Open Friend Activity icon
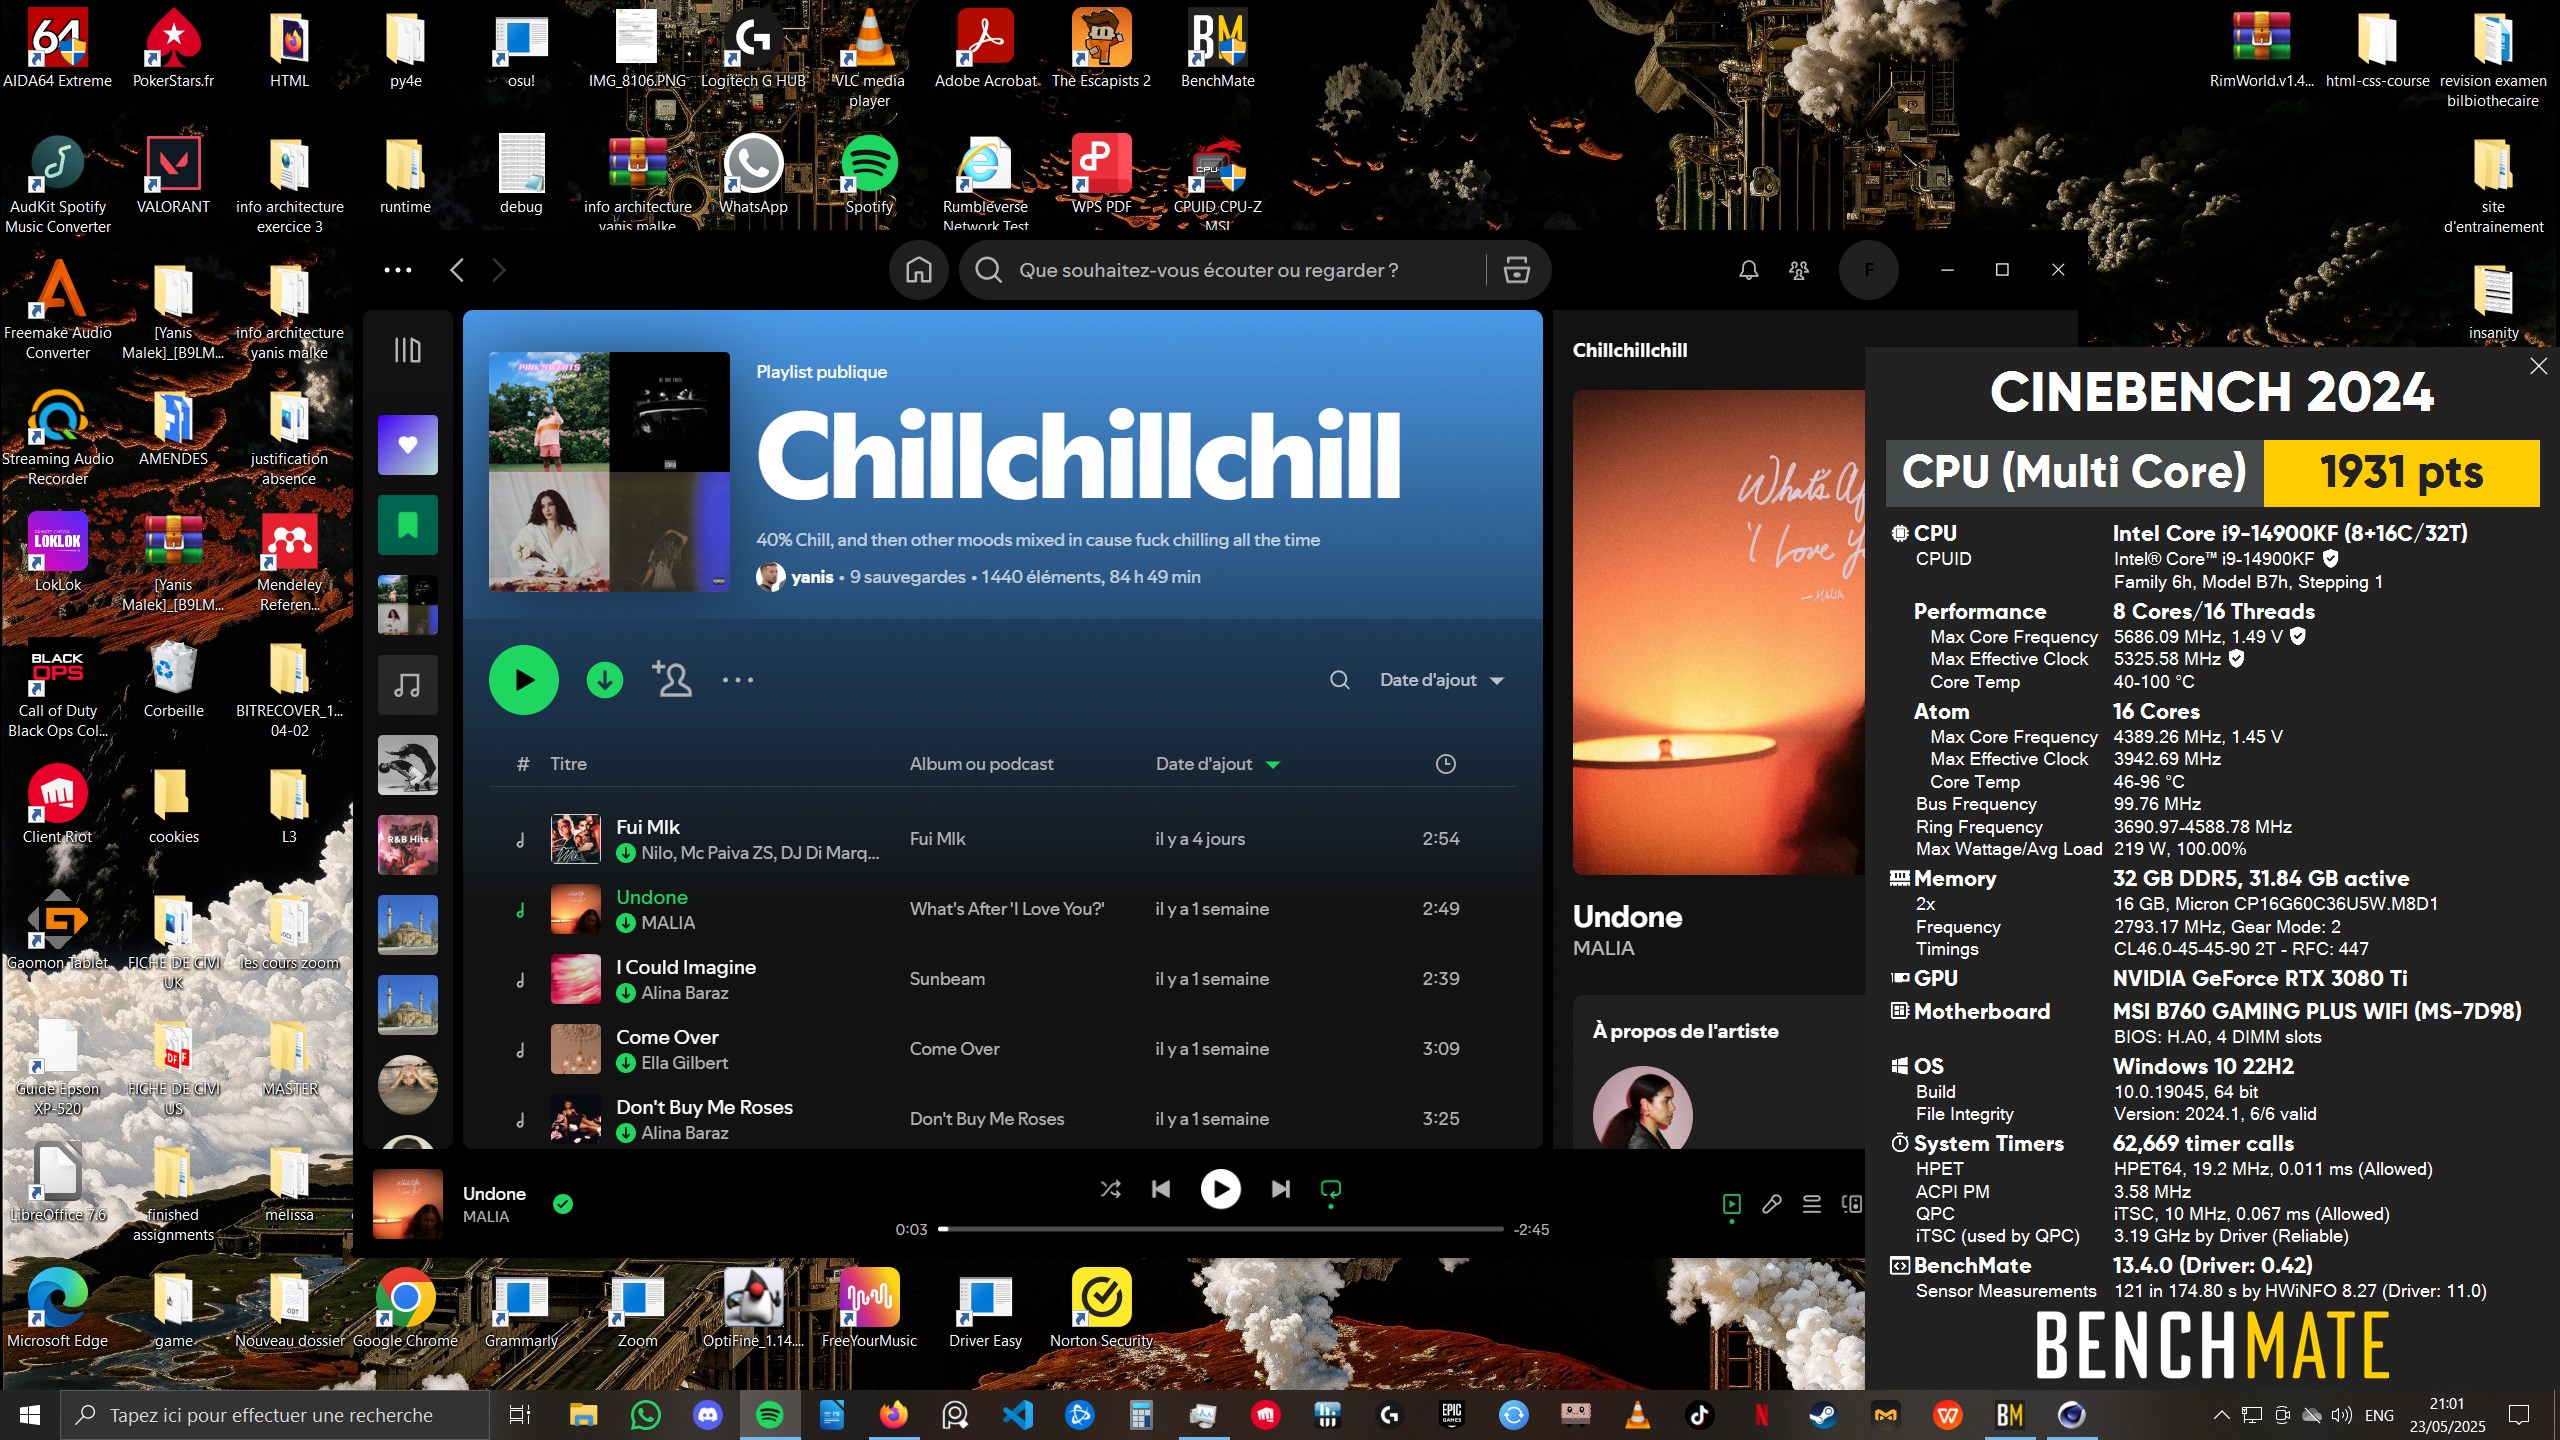 pos(1799,270)
